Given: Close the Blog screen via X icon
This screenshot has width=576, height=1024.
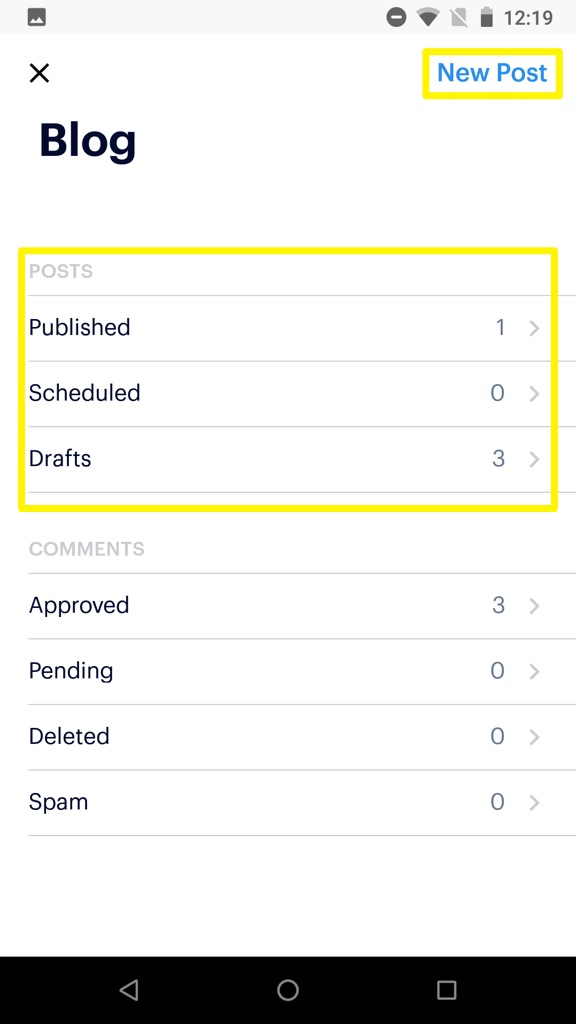Looking at the screenshot, I should coord(39,73).
